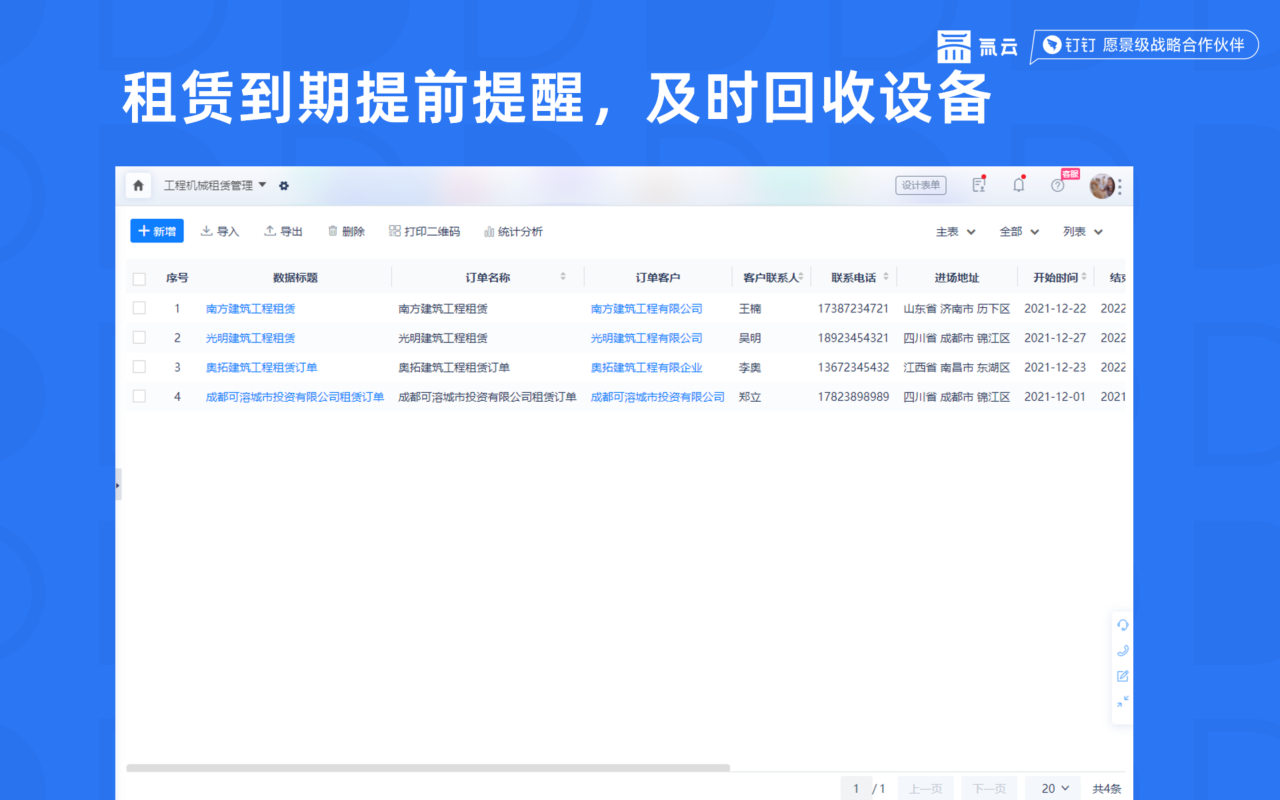Open the user avatar menu
1280x800 pixels.
(x=1102, y=186)
